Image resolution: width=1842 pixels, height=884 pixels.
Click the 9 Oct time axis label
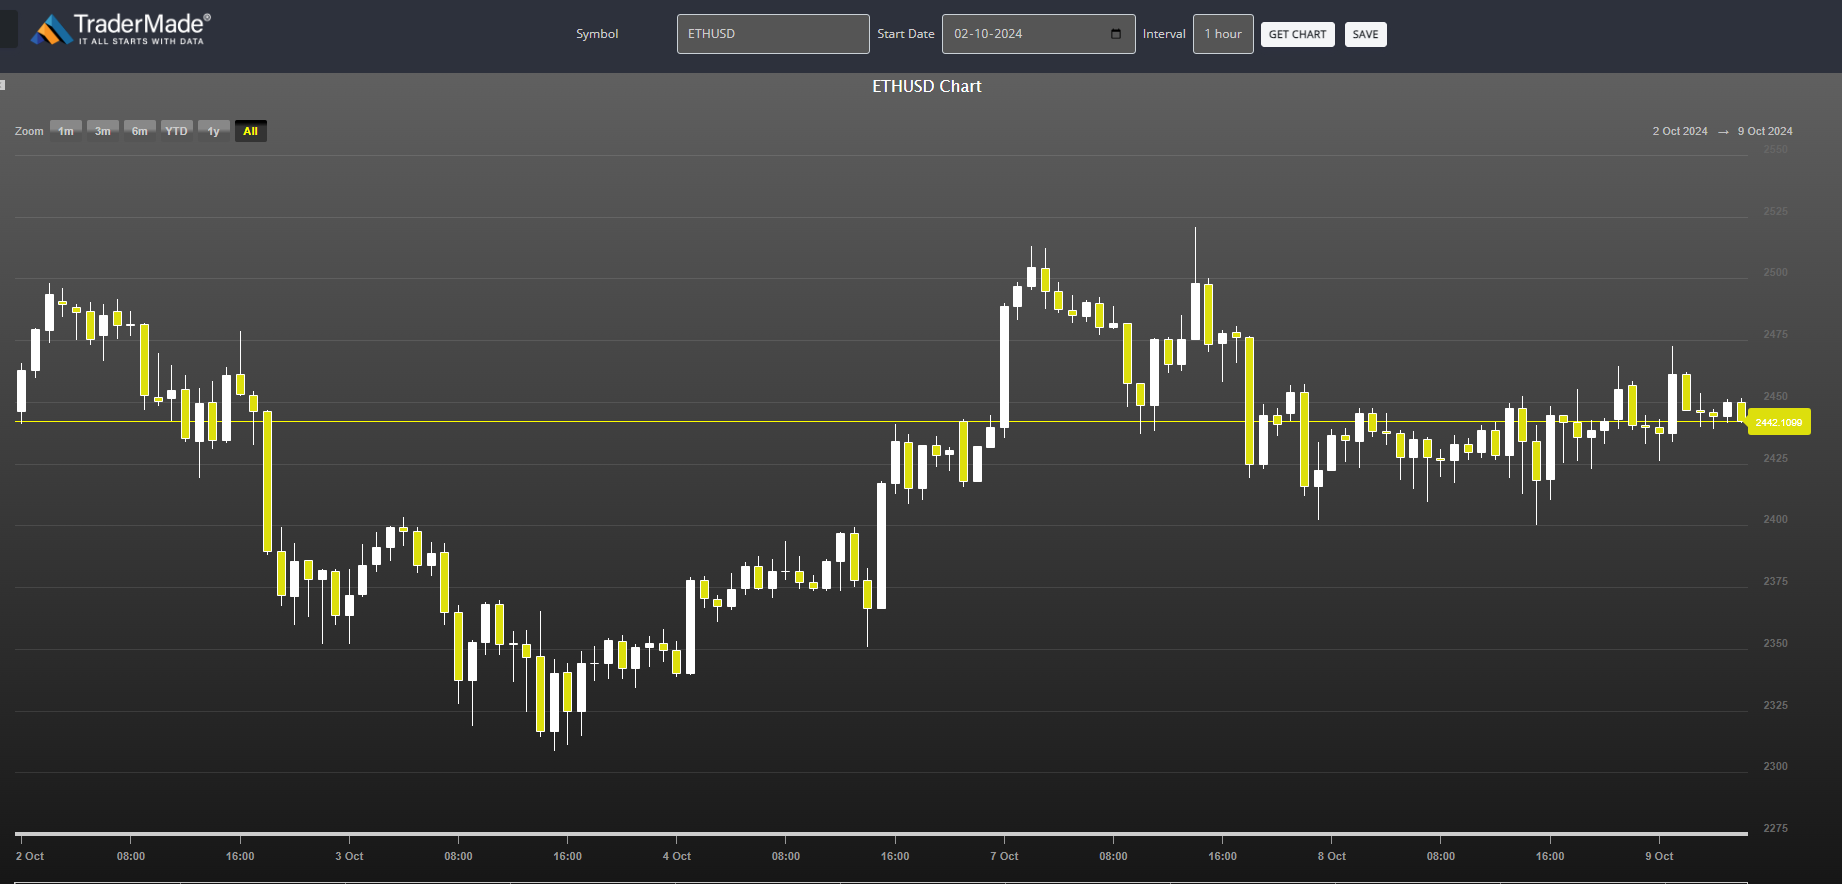click(1659, 856)
